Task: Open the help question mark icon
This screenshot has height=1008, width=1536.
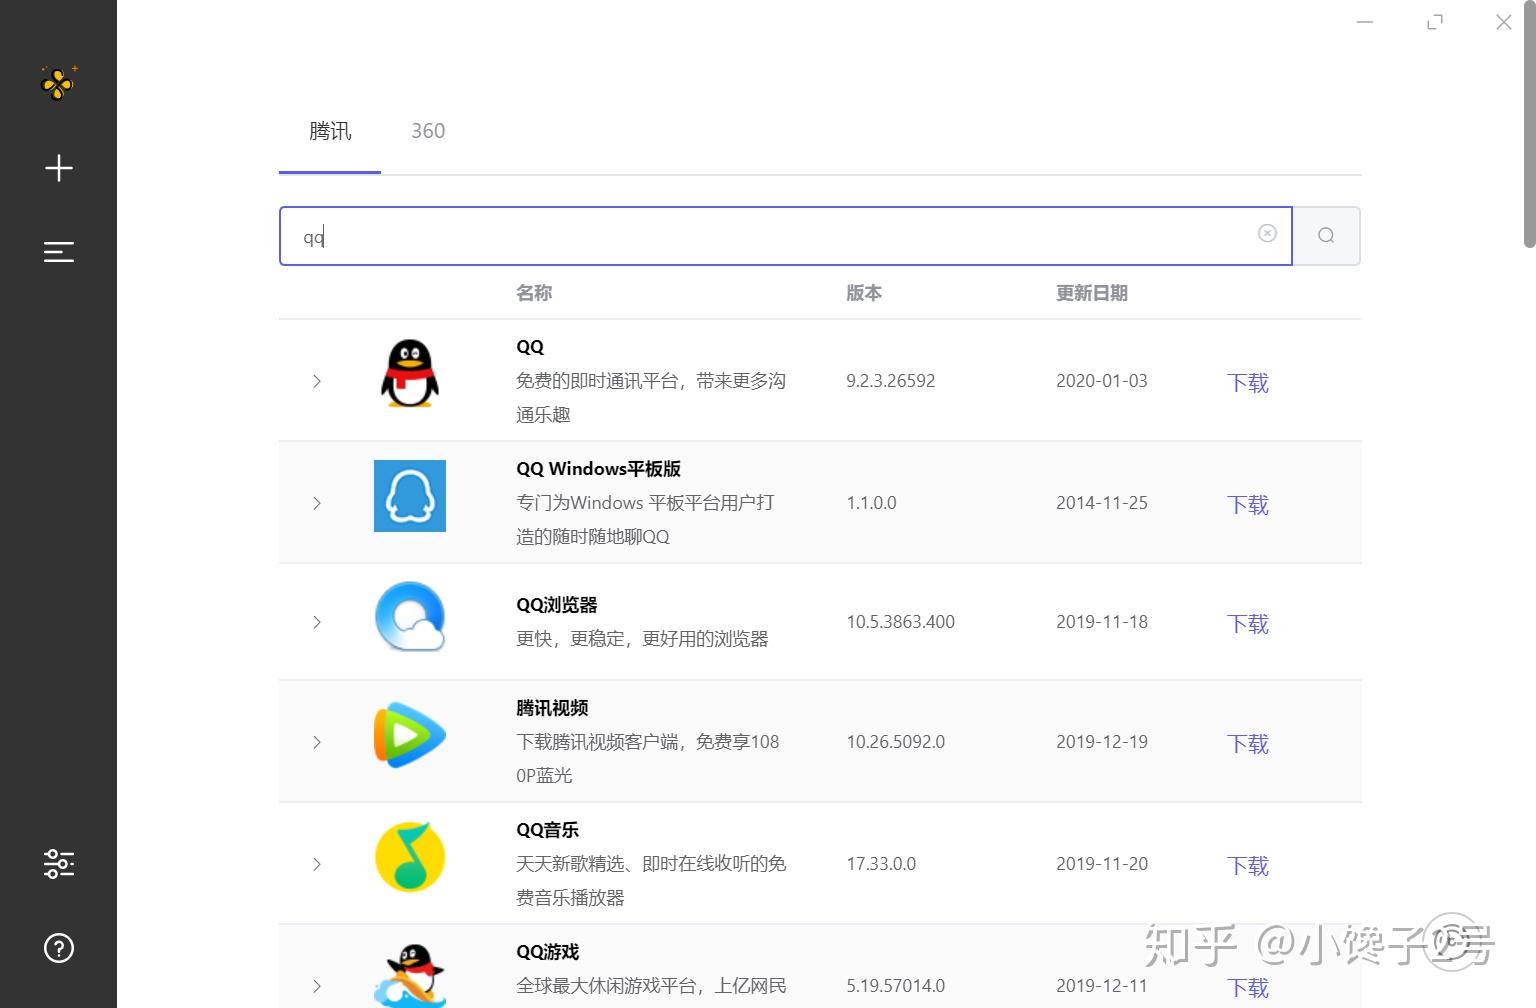Action: 59,948
